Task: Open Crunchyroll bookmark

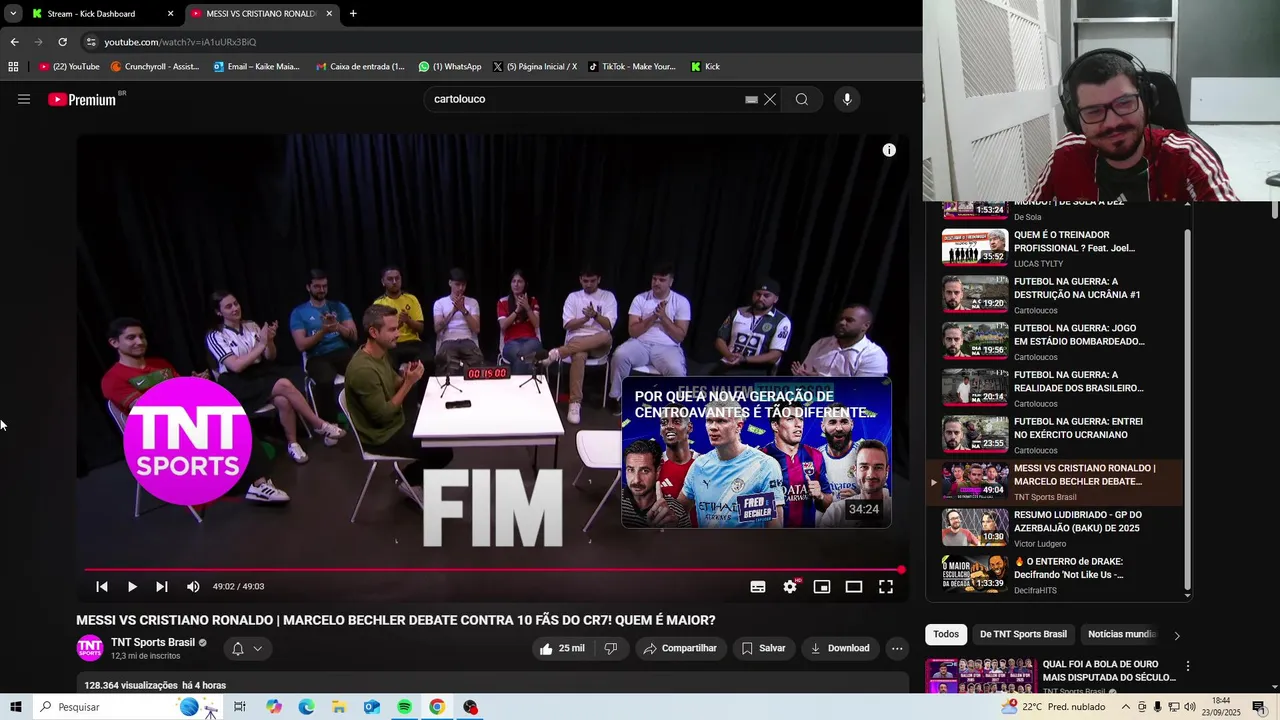Action: click(155, 67)
